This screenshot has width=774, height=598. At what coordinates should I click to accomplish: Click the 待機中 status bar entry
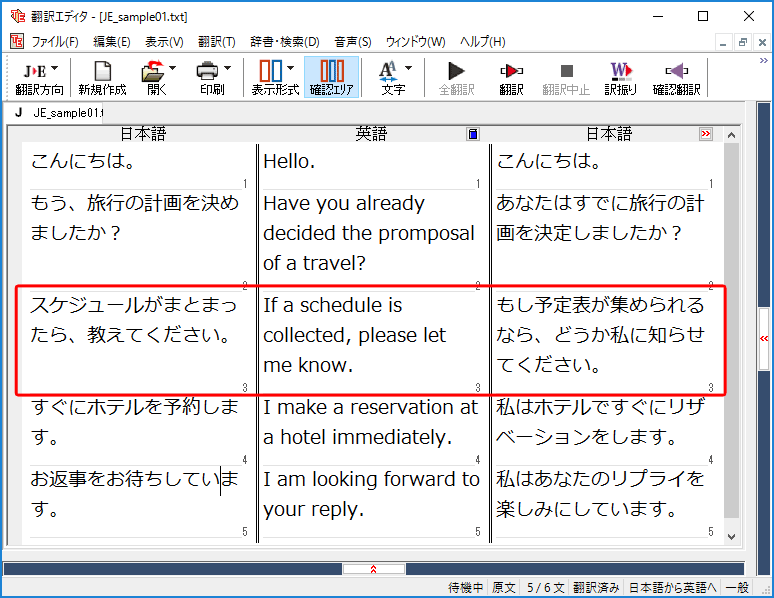(x=465, y=588)
